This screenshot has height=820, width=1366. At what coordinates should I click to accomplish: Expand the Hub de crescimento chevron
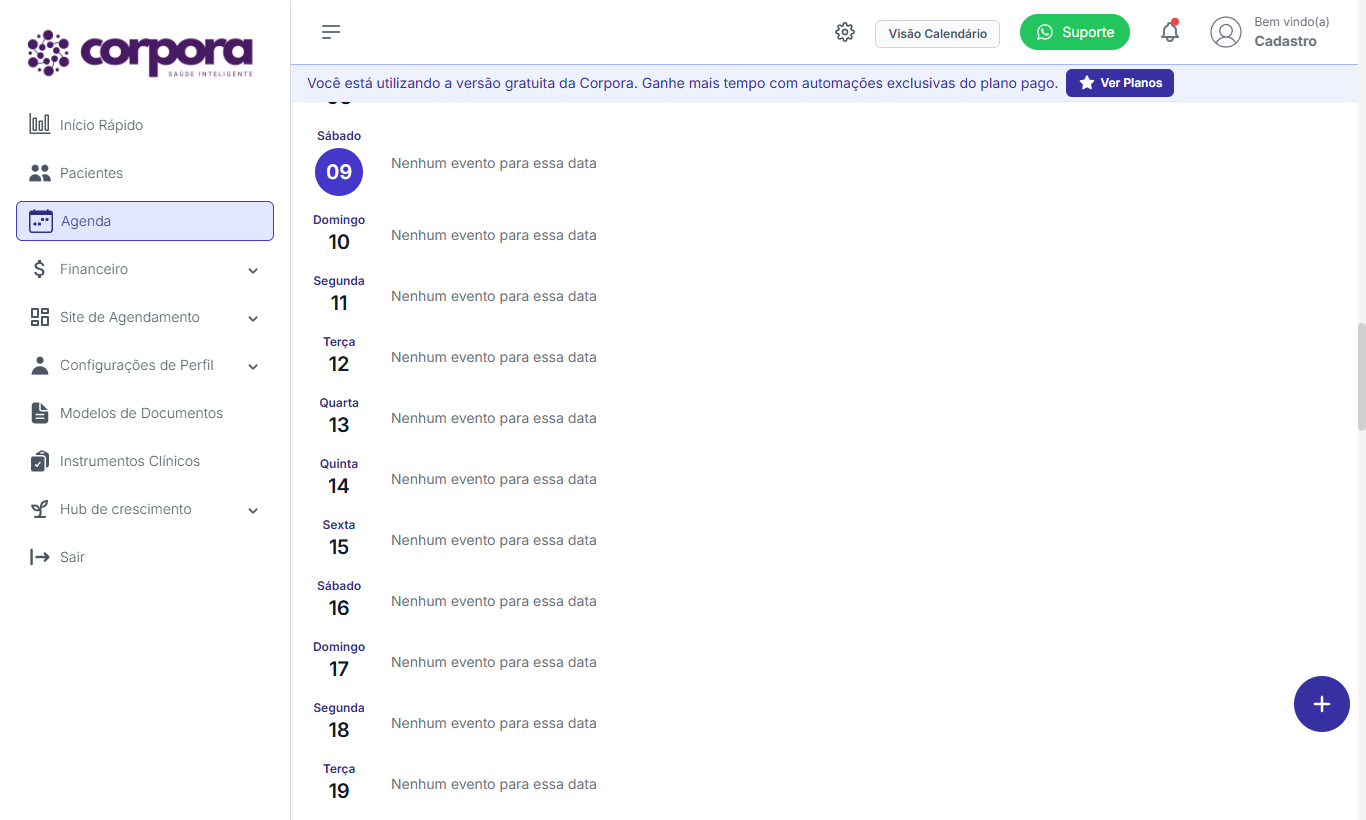(253, 510)
